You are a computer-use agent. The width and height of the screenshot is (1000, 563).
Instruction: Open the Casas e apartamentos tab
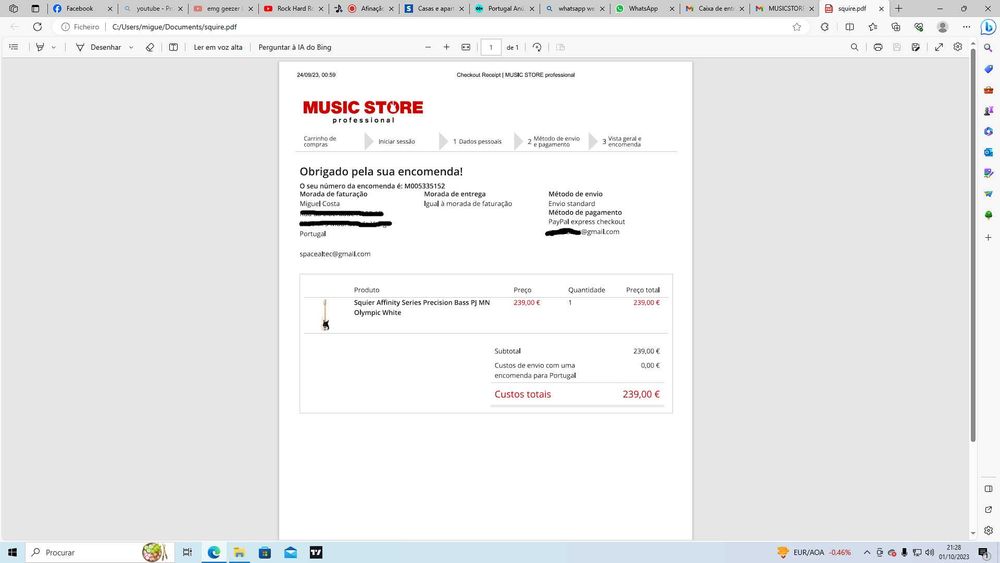click(x=434, y=8)
